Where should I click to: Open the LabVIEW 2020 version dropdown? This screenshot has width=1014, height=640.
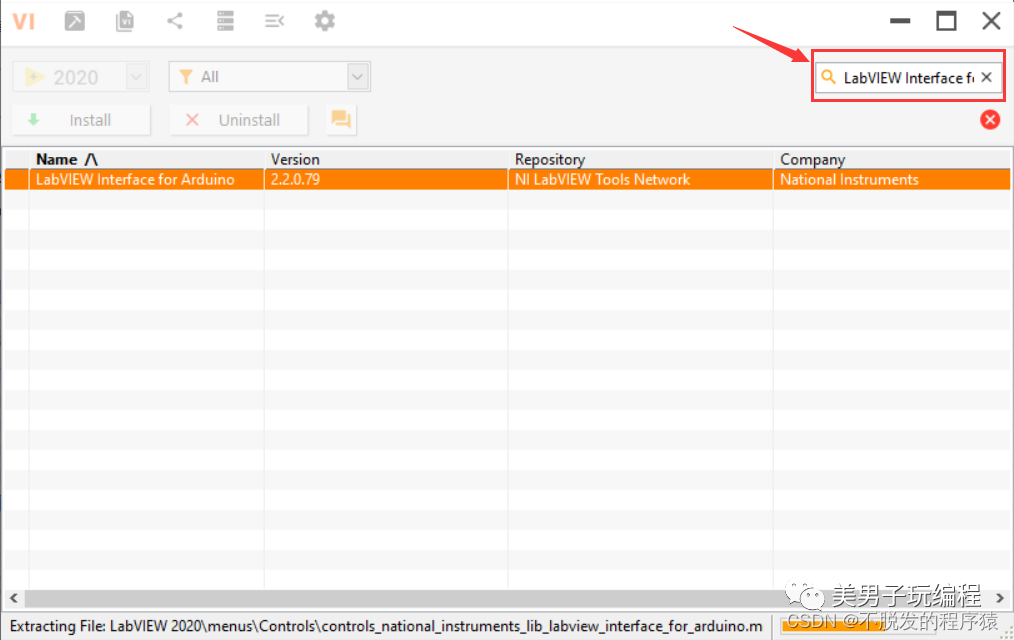pos(136,77)
